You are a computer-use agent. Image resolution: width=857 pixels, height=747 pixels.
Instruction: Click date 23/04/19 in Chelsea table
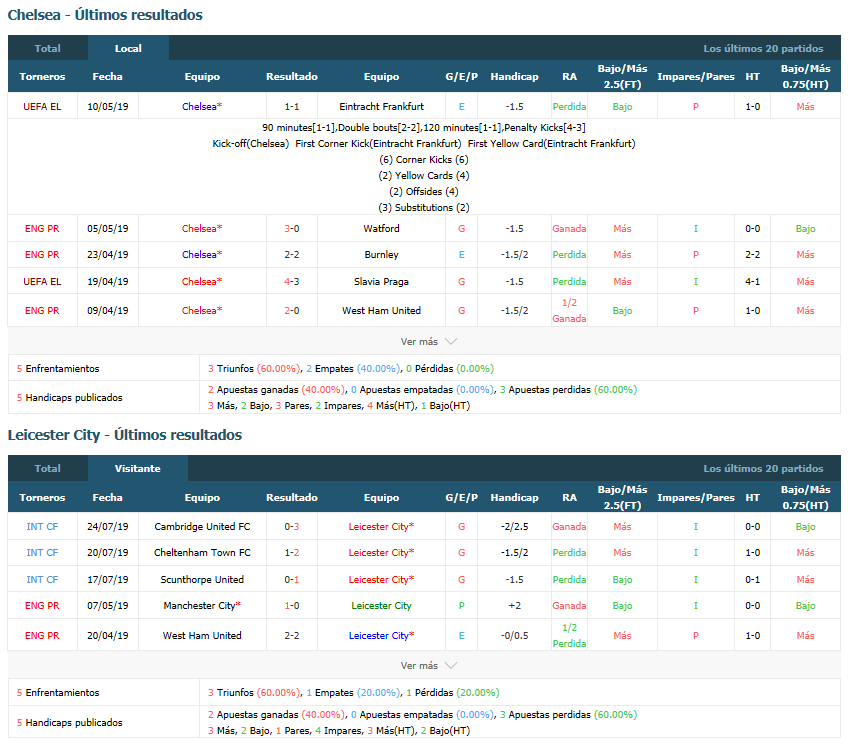(108, 255)
